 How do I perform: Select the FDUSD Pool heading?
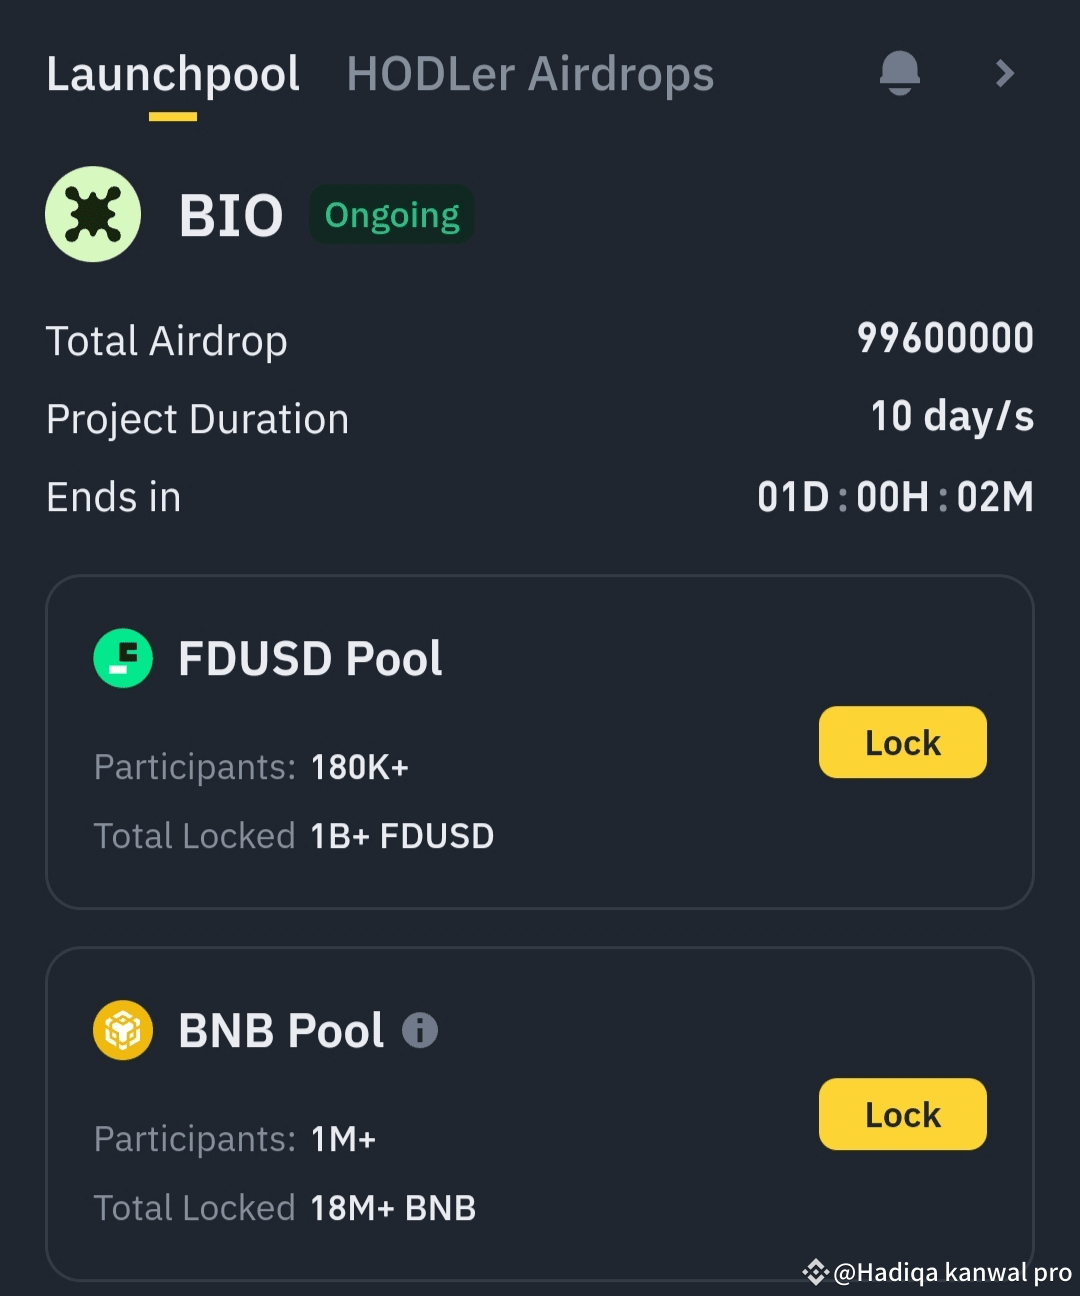point(310,659)
